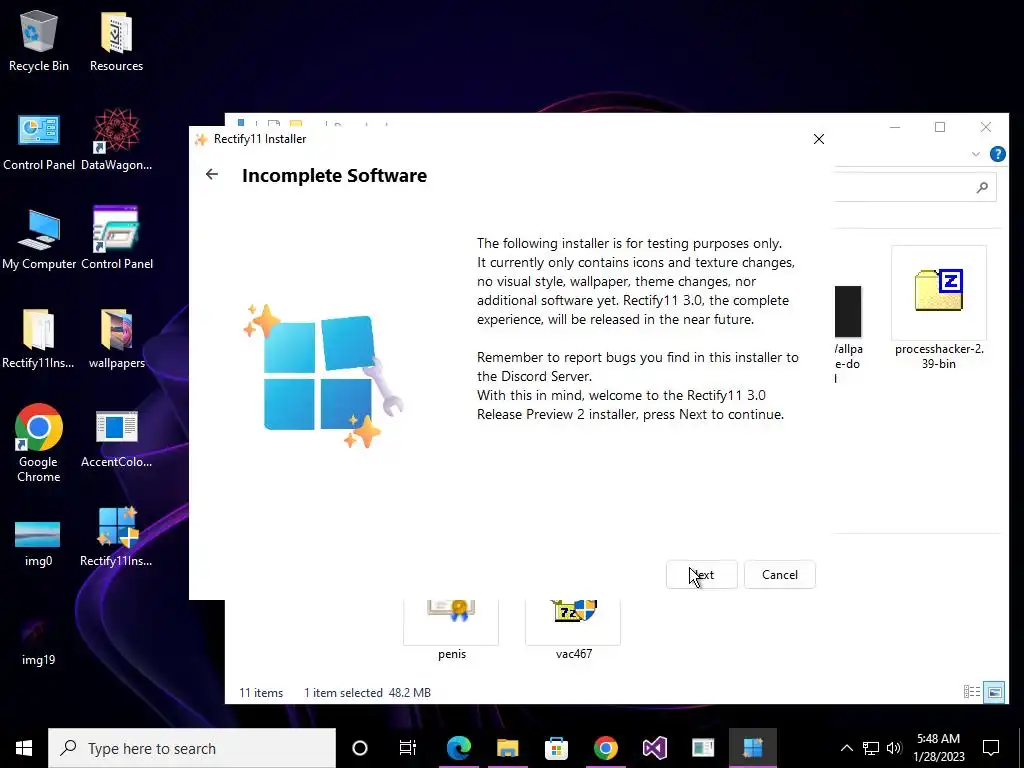Image resolution: width=1024 pixels, height=768 pixels.
Task: Open the Windows Start menu
Action: 24,748
